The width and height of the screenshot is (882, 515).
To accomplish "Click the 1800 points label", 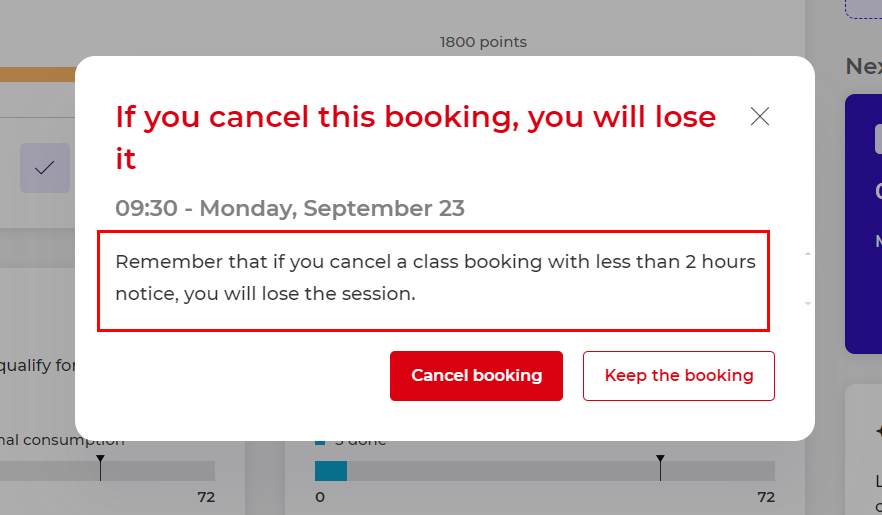I will coord(483,42).
